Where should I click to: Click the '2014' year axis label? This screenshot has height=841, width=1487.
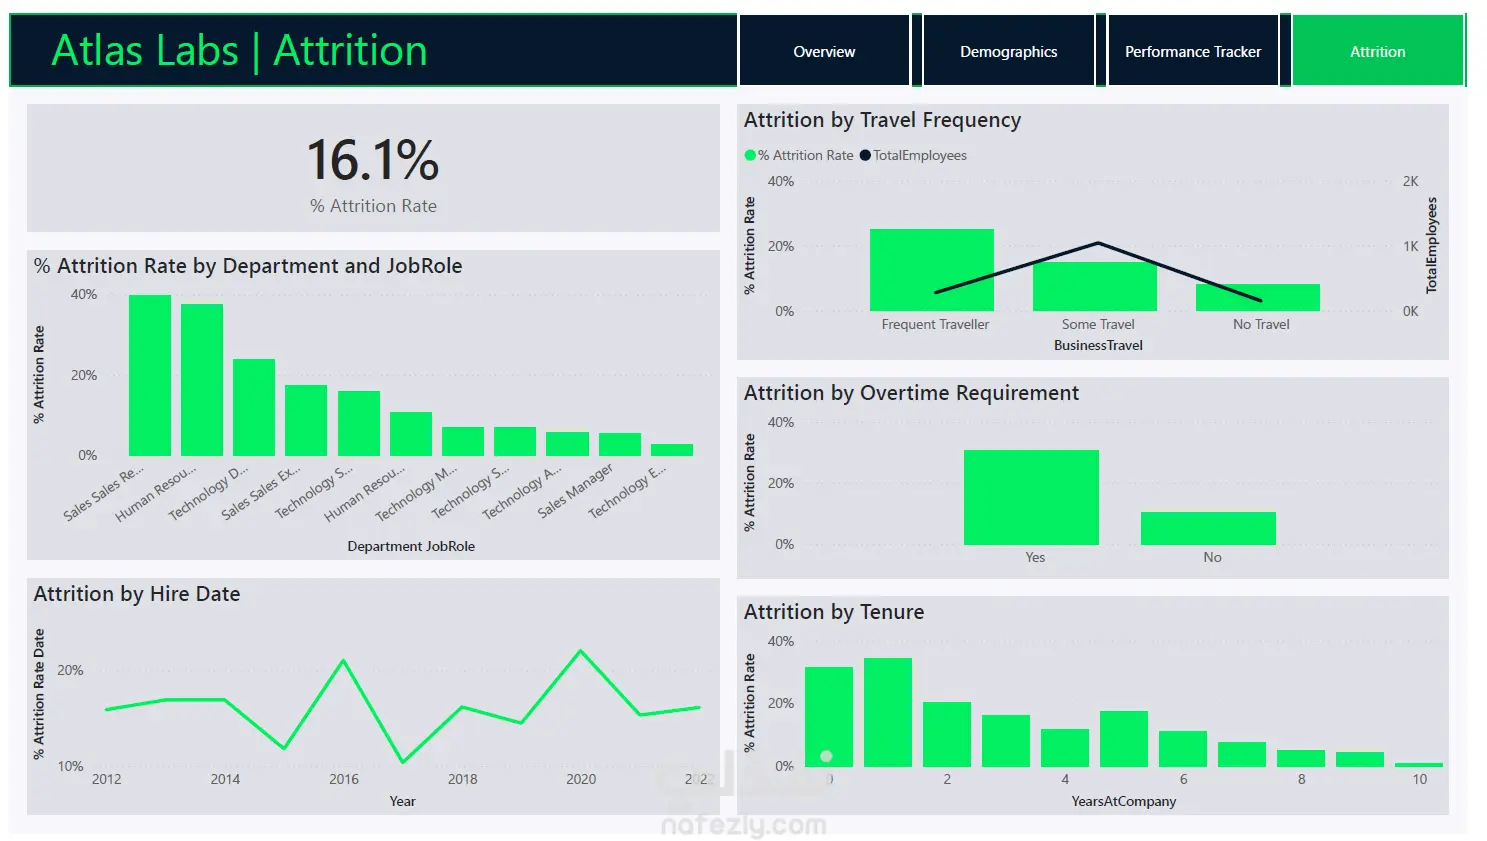(225, 779)
